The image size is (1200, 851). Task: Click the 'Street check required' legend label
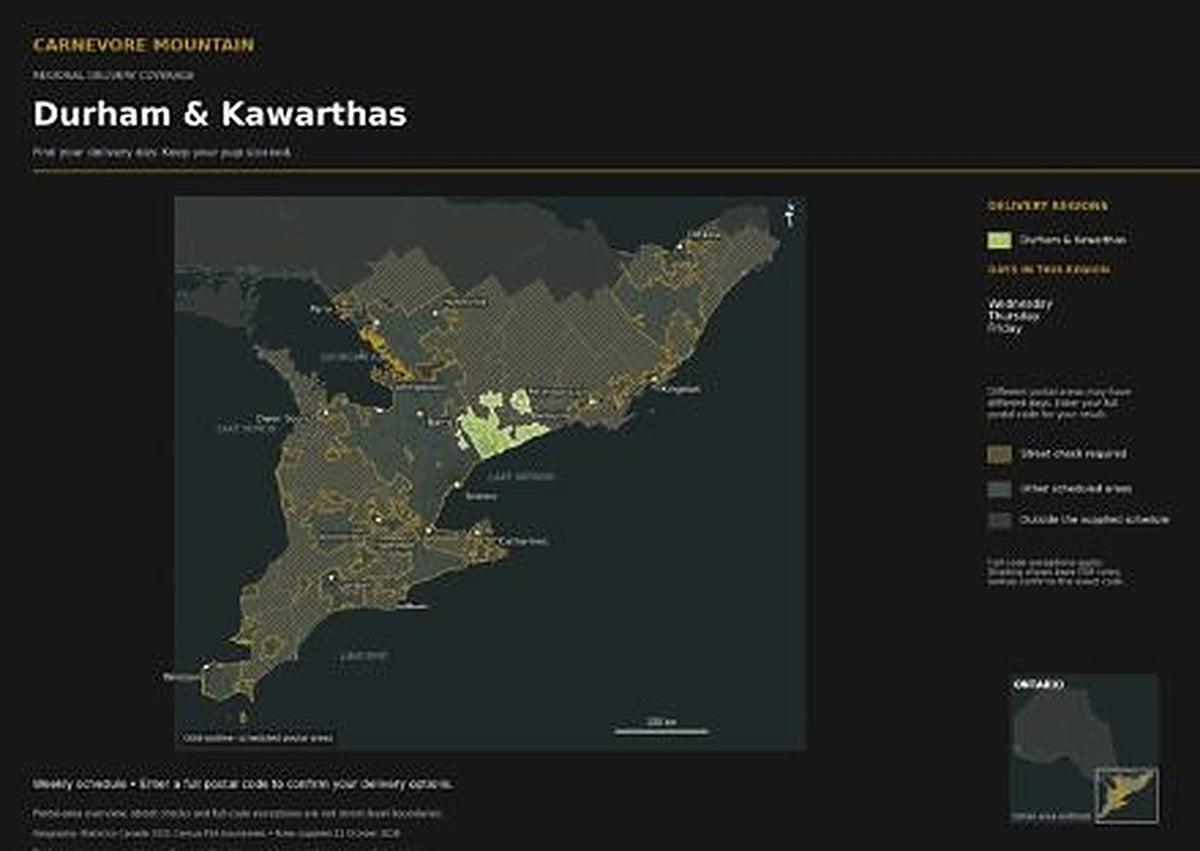pyautogui.click(x=1073, y=454)
